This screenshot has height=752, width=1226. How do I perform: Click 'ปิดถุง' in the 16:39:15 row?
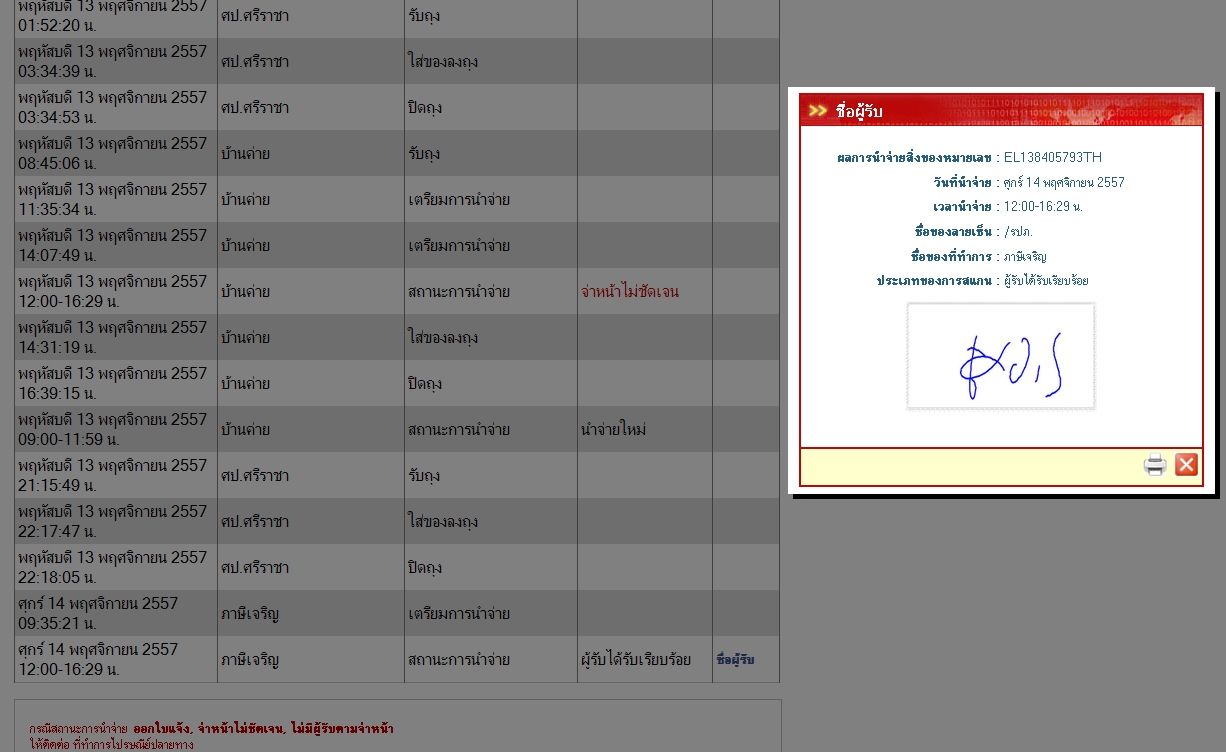pyautogui.click(x=425, y=384)
